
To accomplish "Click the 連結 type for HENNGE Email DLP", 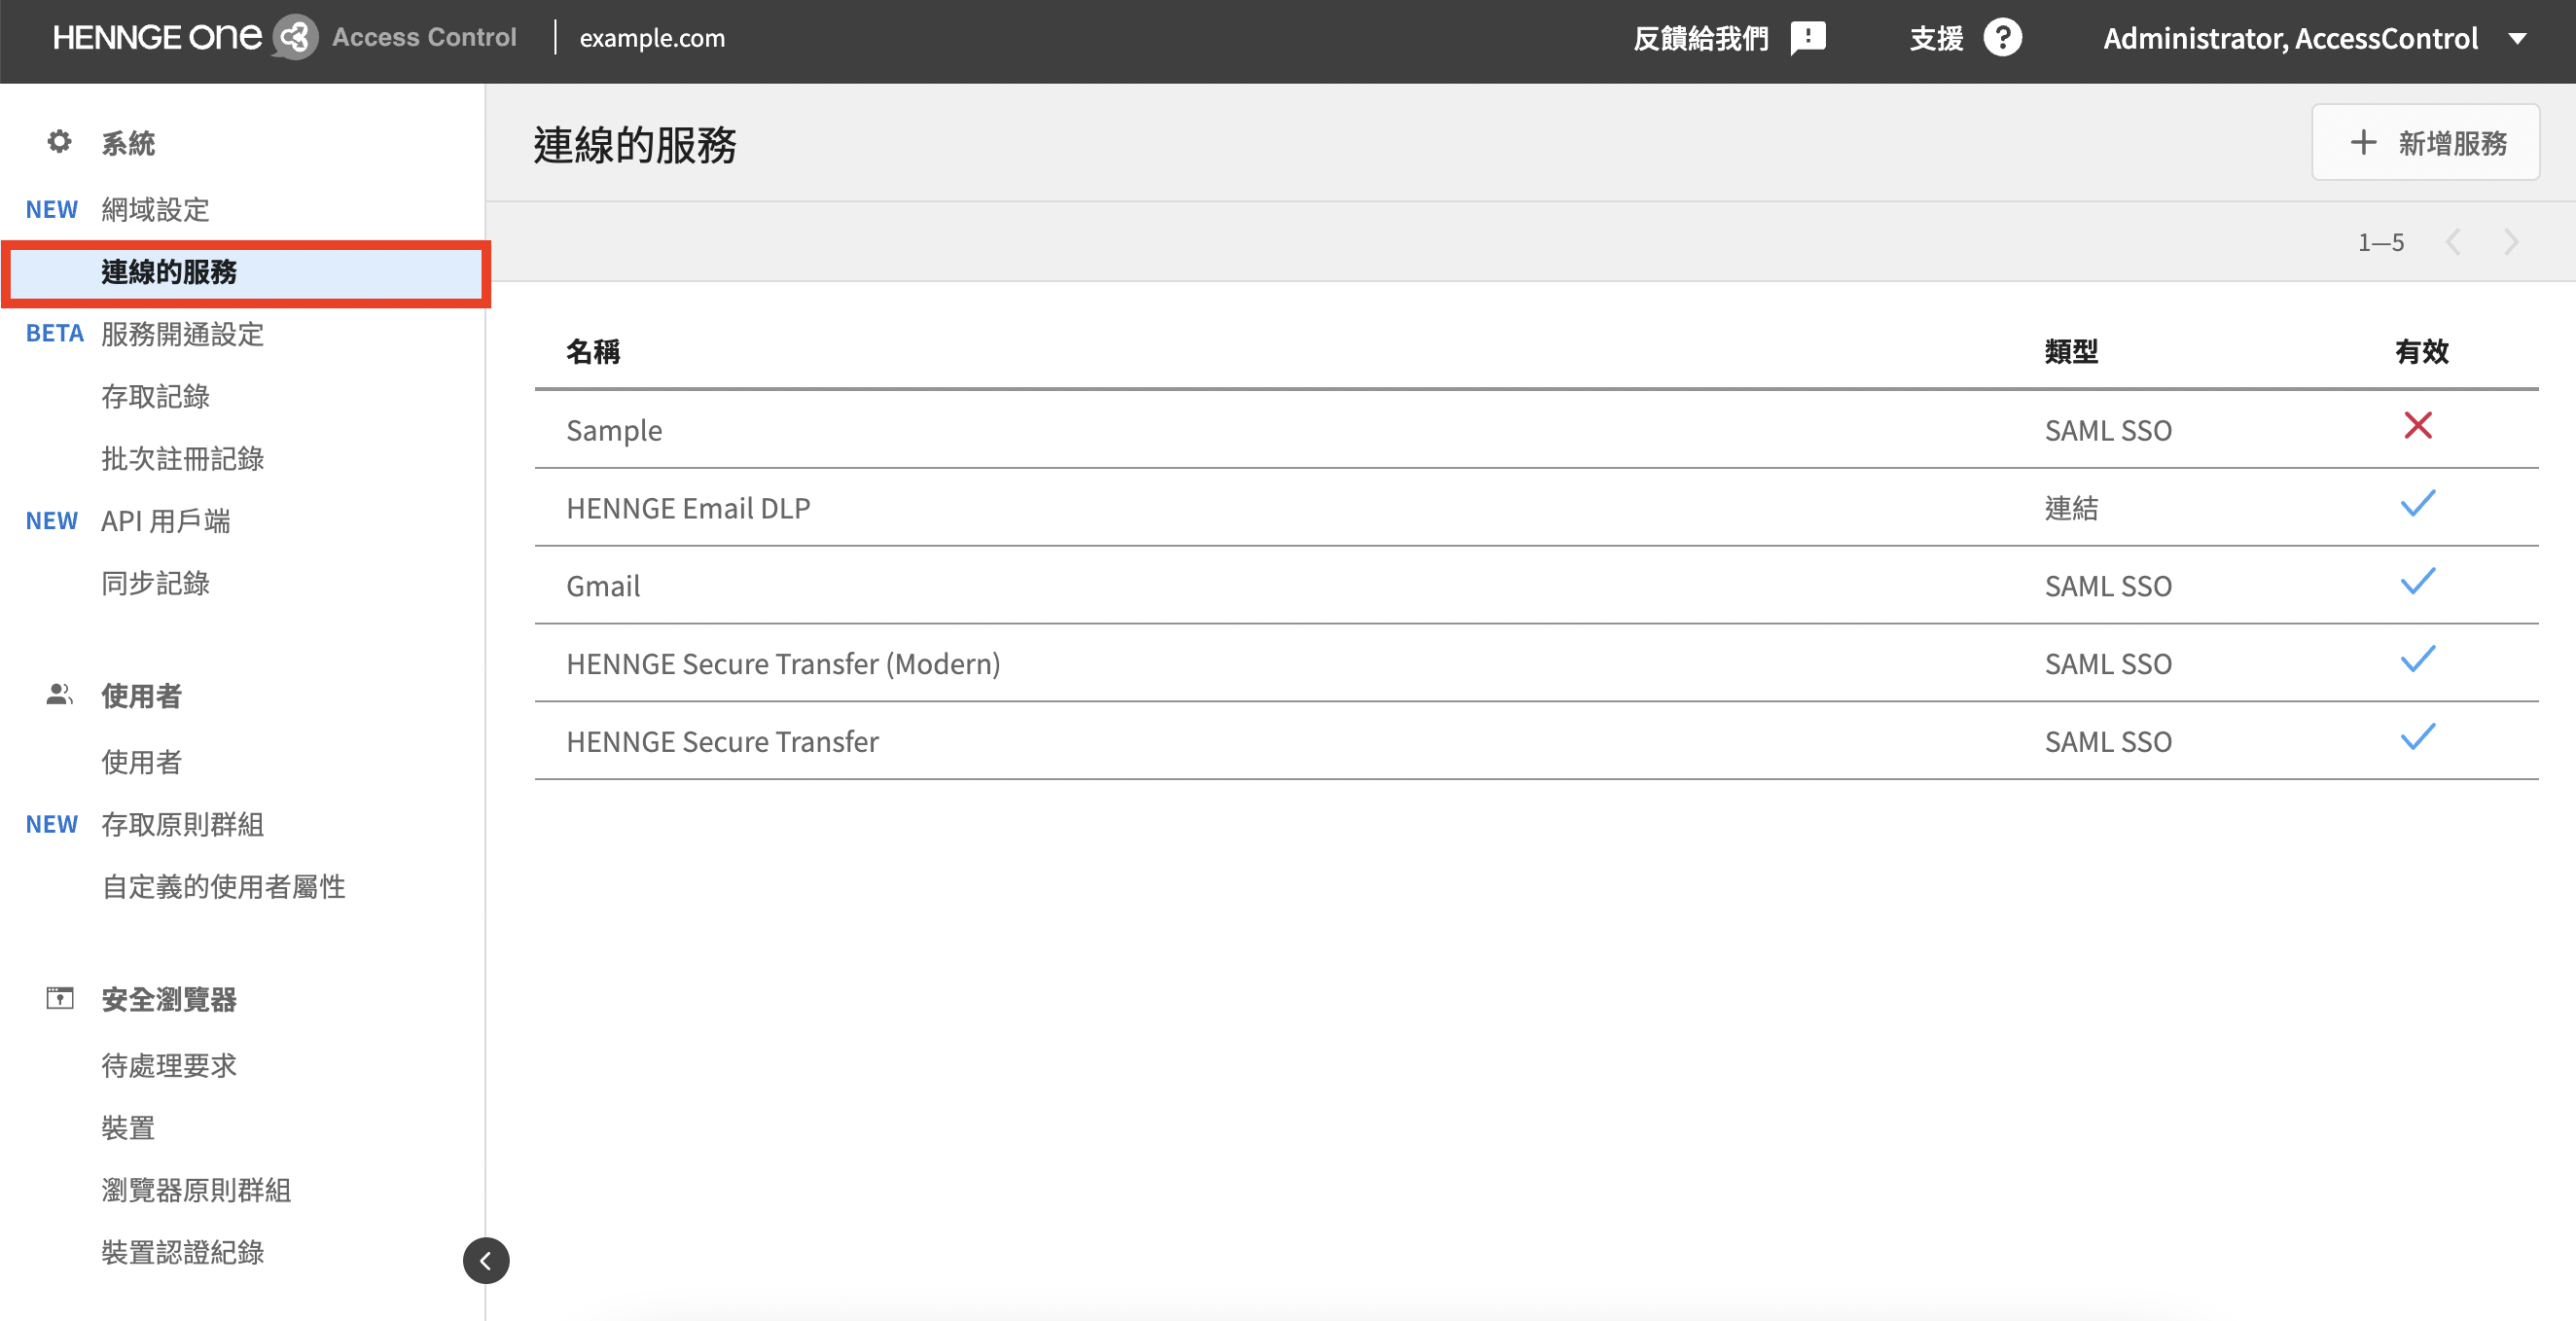I will pos(2071,509).
